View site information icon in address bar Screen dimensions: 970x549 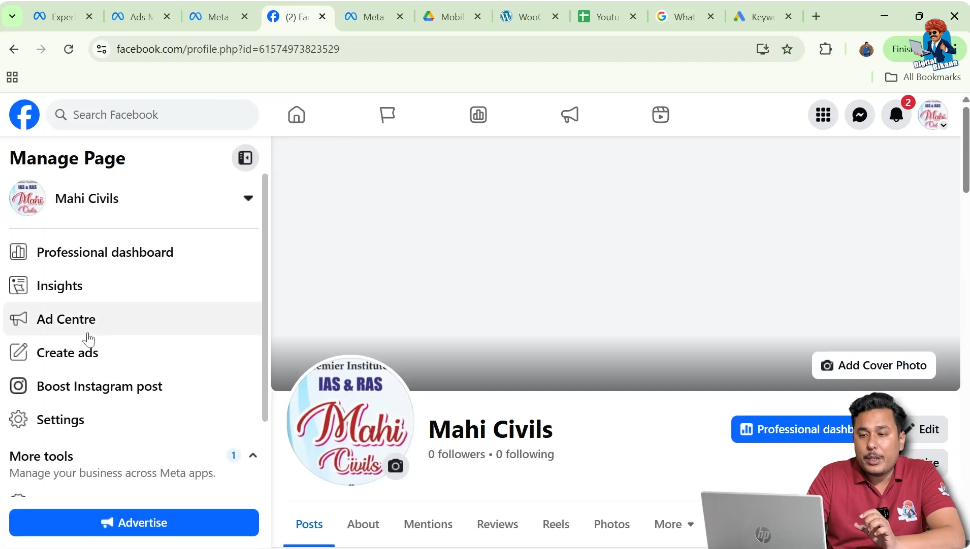point(101,49)
